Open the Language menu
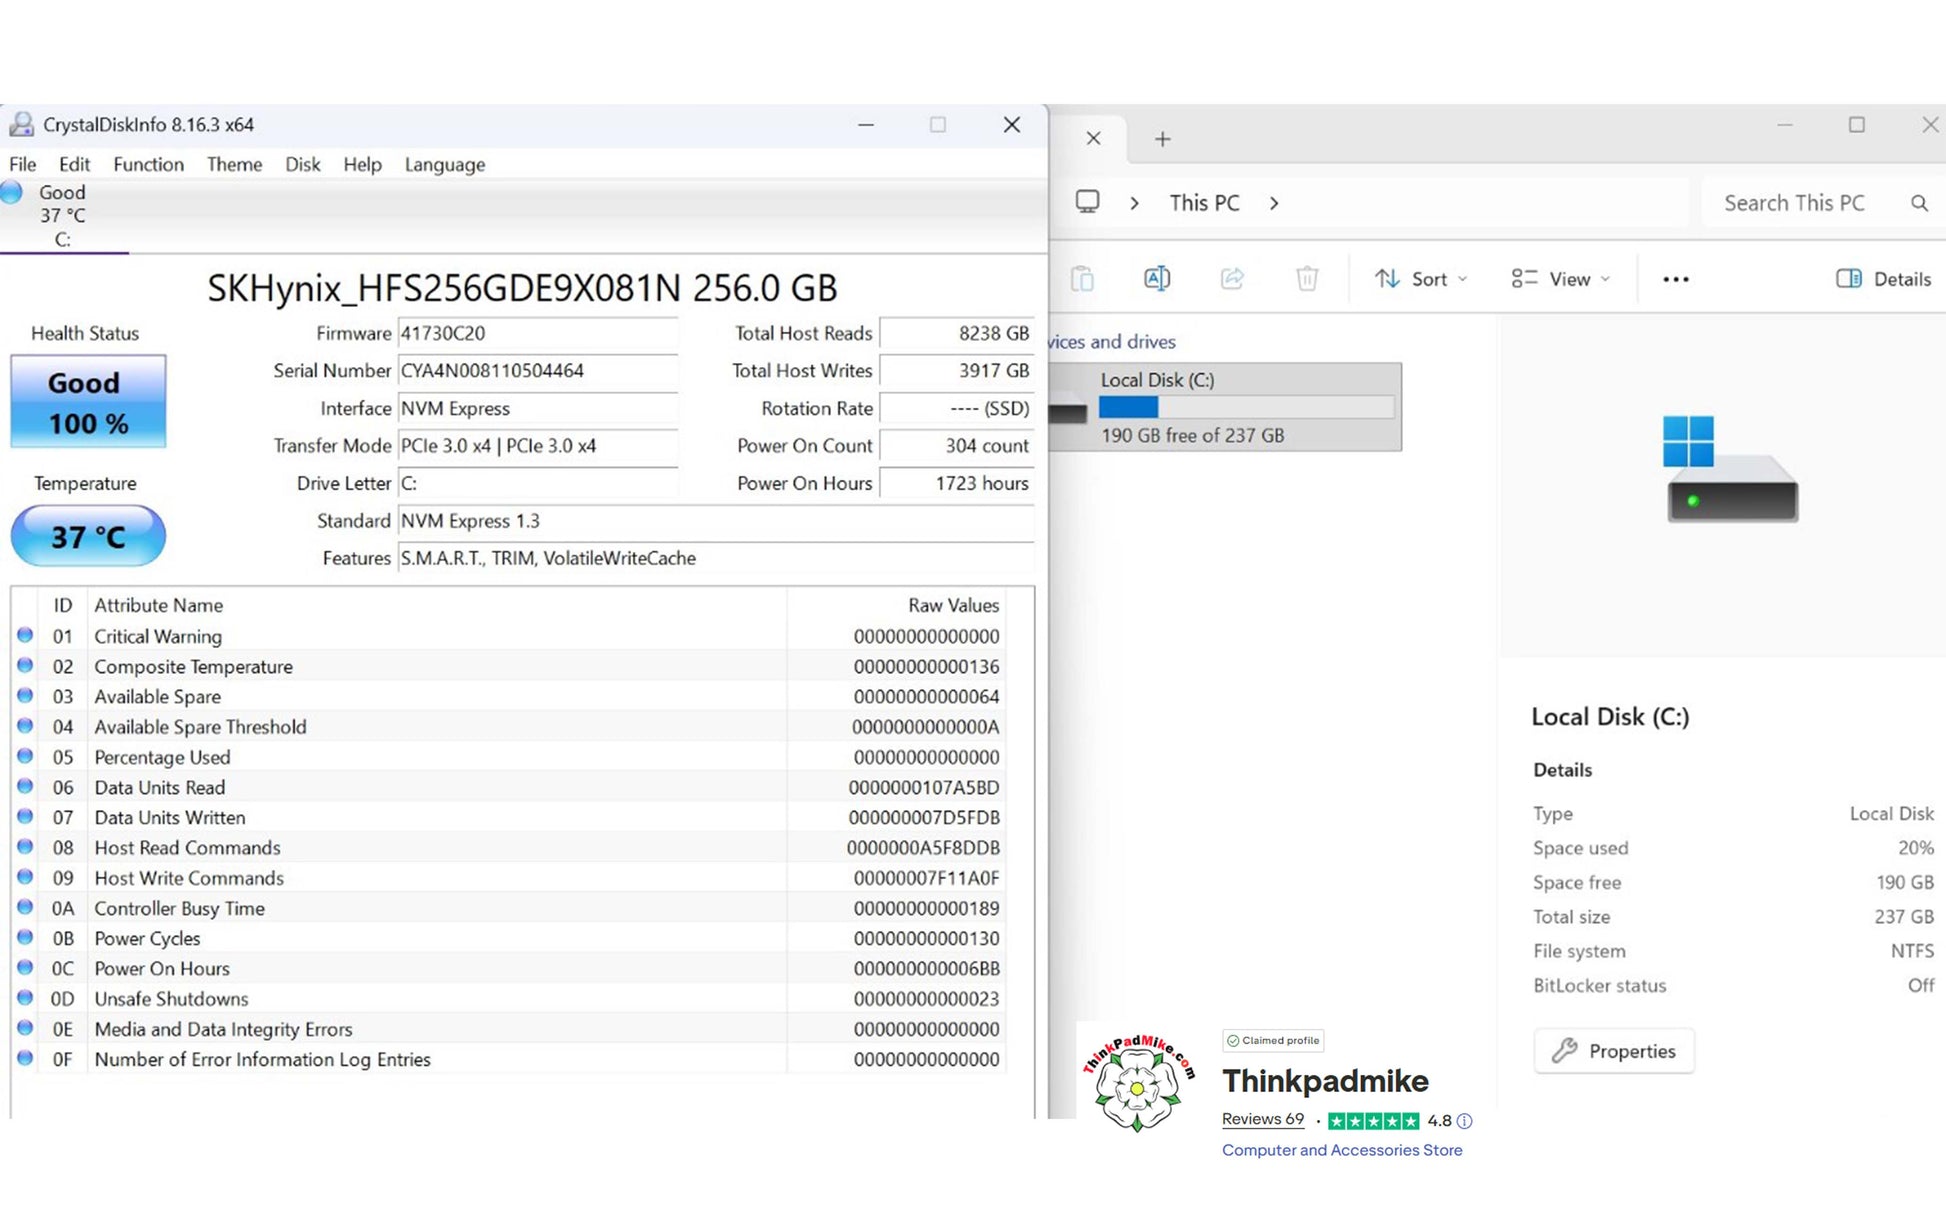The image size is (1946, 1223). click(x=444, y=164)
